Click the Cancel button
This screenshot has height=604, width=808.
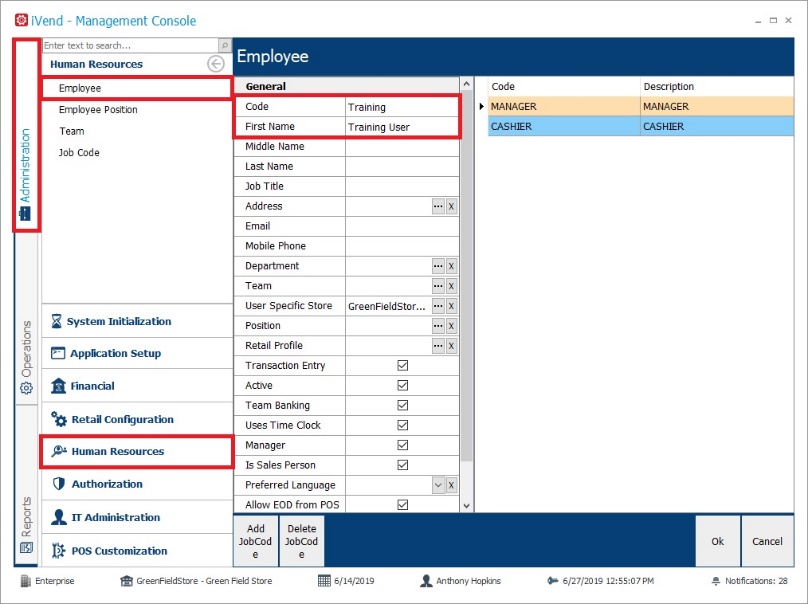coord(767,541)
